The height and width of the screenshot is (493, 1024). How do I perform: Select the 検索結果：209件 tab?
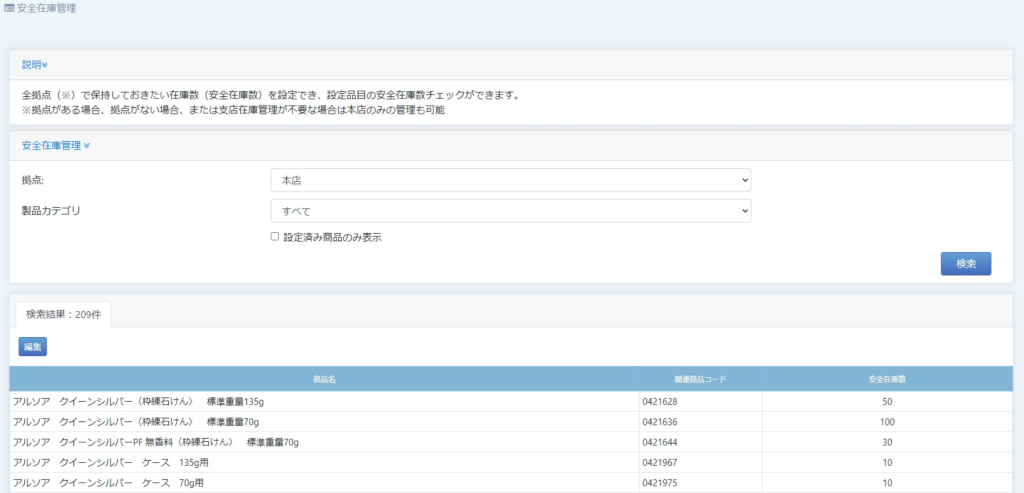(63, 314)
